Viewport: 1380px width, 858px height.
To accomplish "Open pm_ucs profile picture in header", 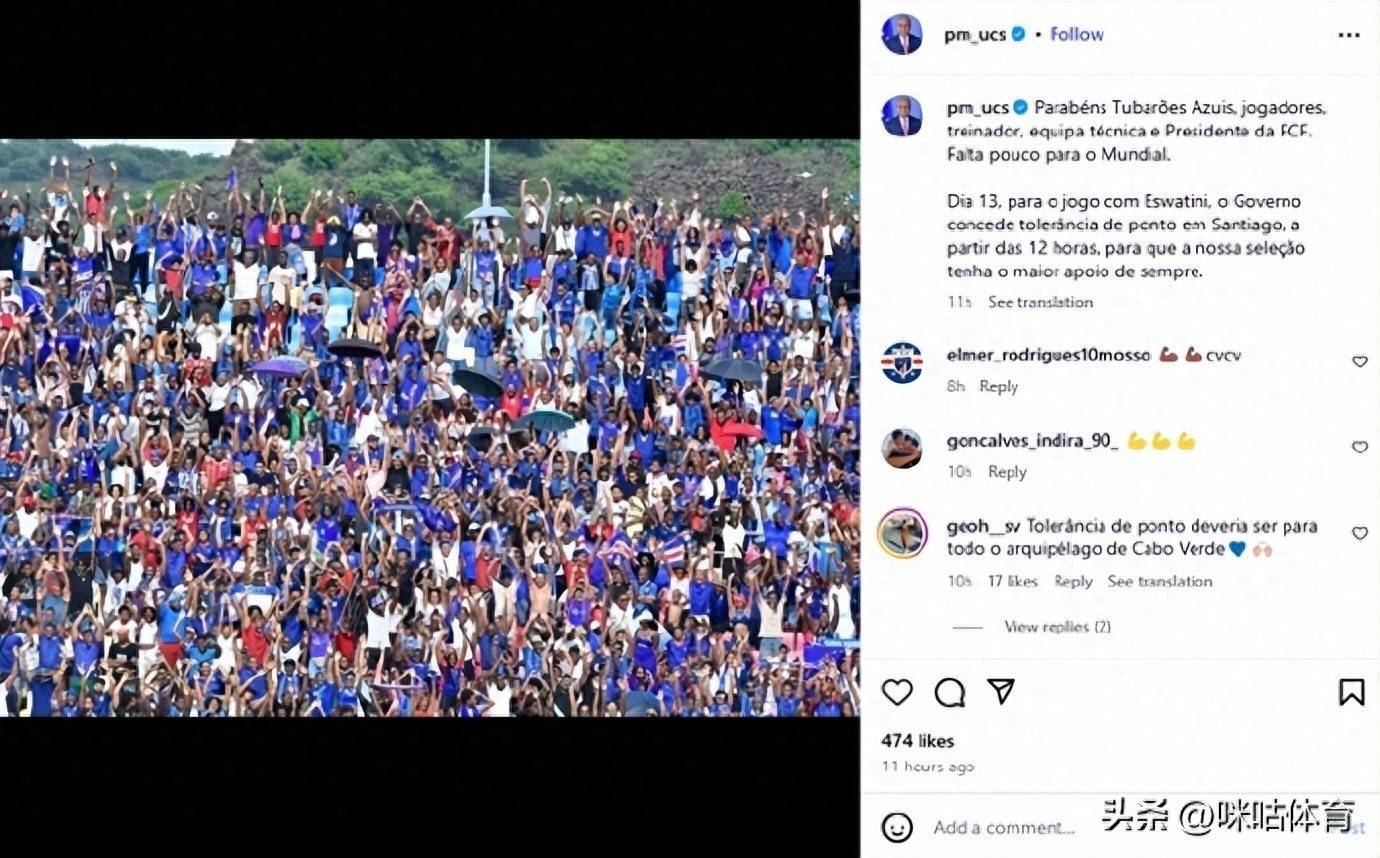I will 902,34.
